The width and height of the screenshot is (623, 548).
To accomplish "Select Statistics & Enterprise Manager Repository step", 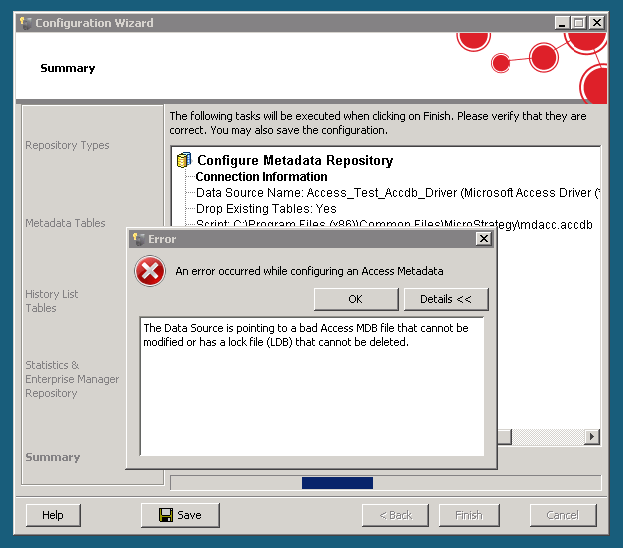I will [x=72, y=379].
